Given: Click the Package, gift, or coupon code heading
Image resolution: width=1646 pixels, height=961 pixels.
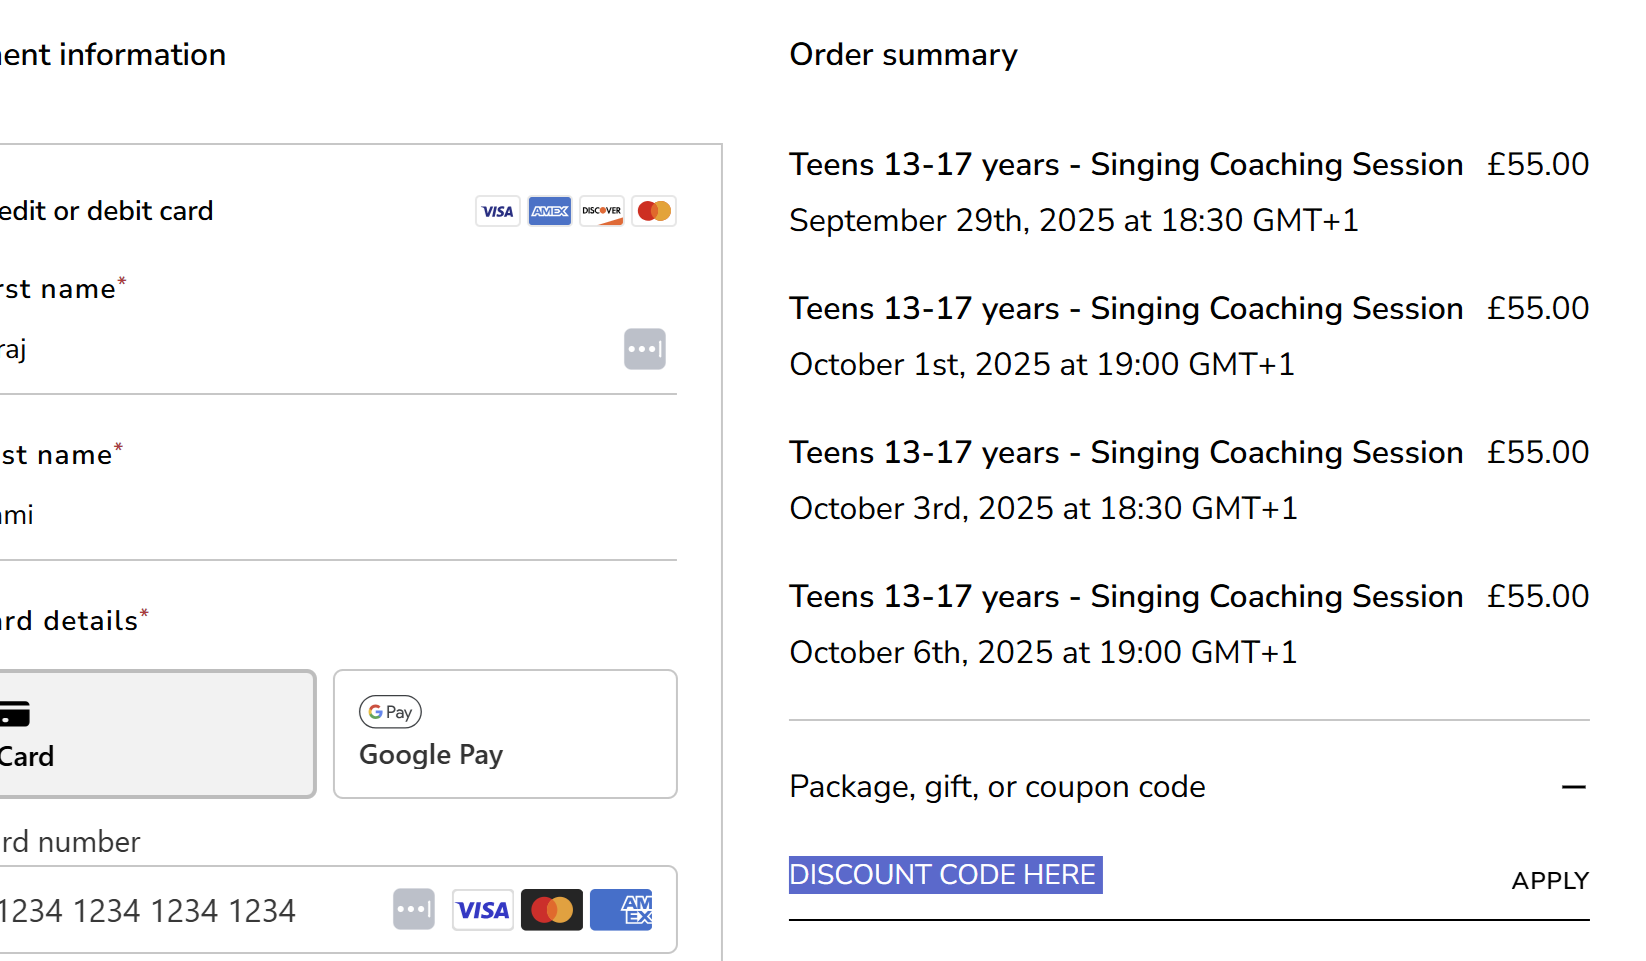Looking at the screenshot, I should click(997, 787).
